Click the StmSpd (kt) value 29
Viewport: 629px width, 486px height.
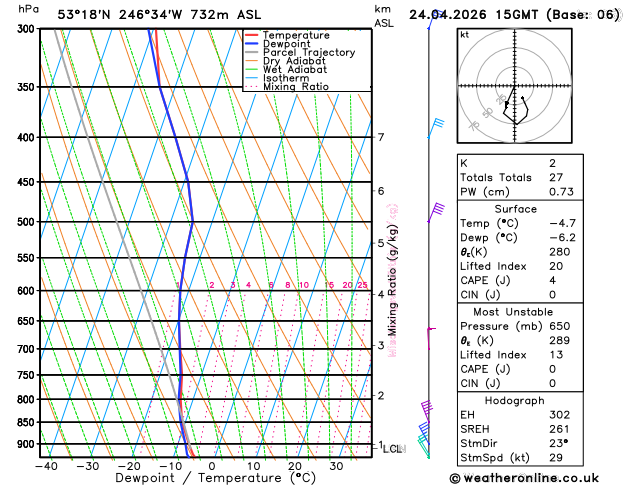(x=556, y=458)
